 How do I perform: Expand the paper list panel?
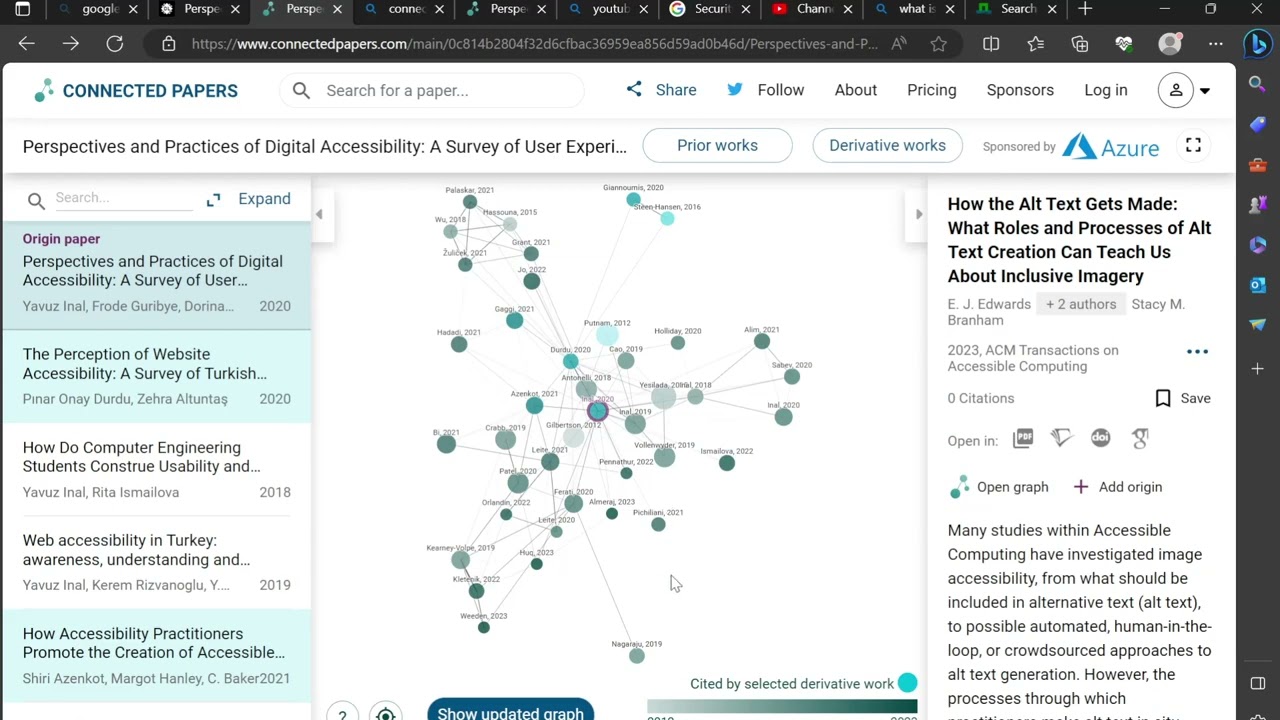pos(249,199)
